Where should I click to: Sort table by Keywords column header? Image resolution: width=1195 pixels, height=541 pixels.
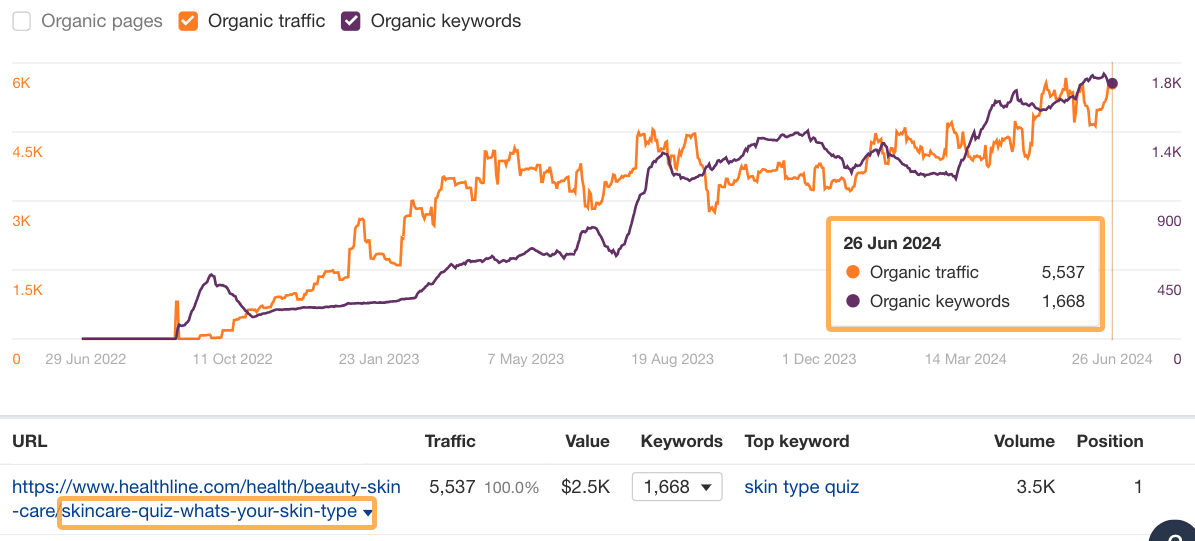[x=681, y=441]
